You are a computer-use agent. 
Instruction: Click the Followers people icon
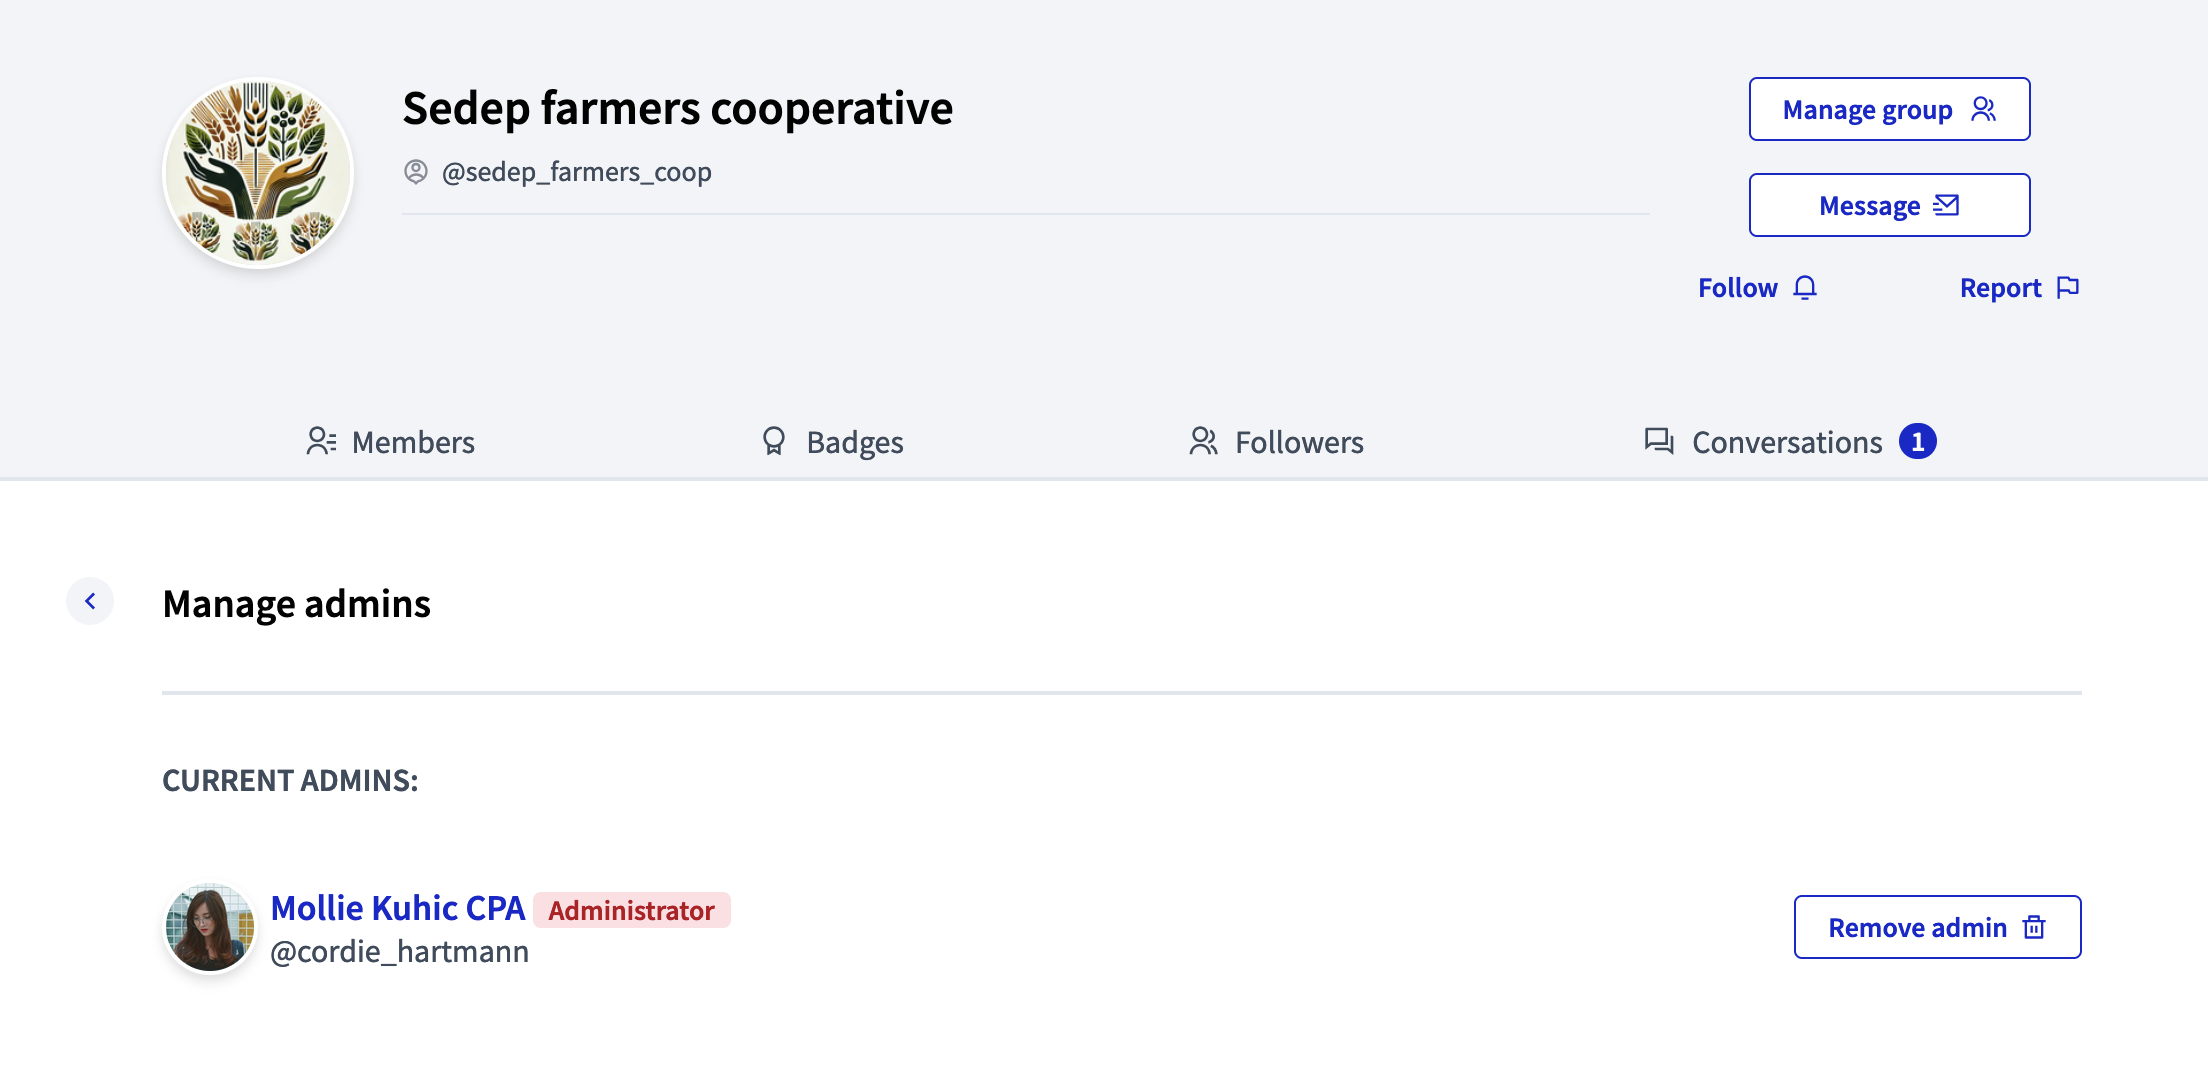[x=1203, y=440]
